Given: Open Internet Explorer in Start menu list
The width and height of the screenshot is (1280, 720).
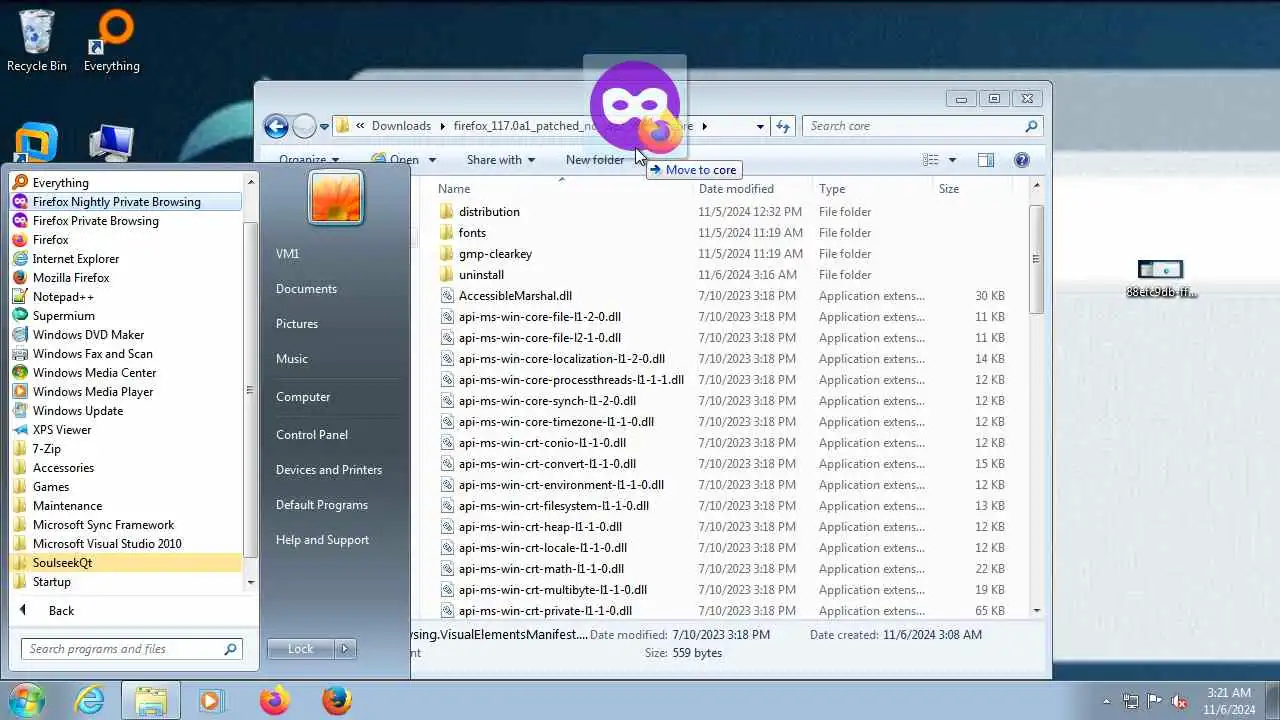Looking at the screenshot, I should pyautogui.click(x=125, y=258).
